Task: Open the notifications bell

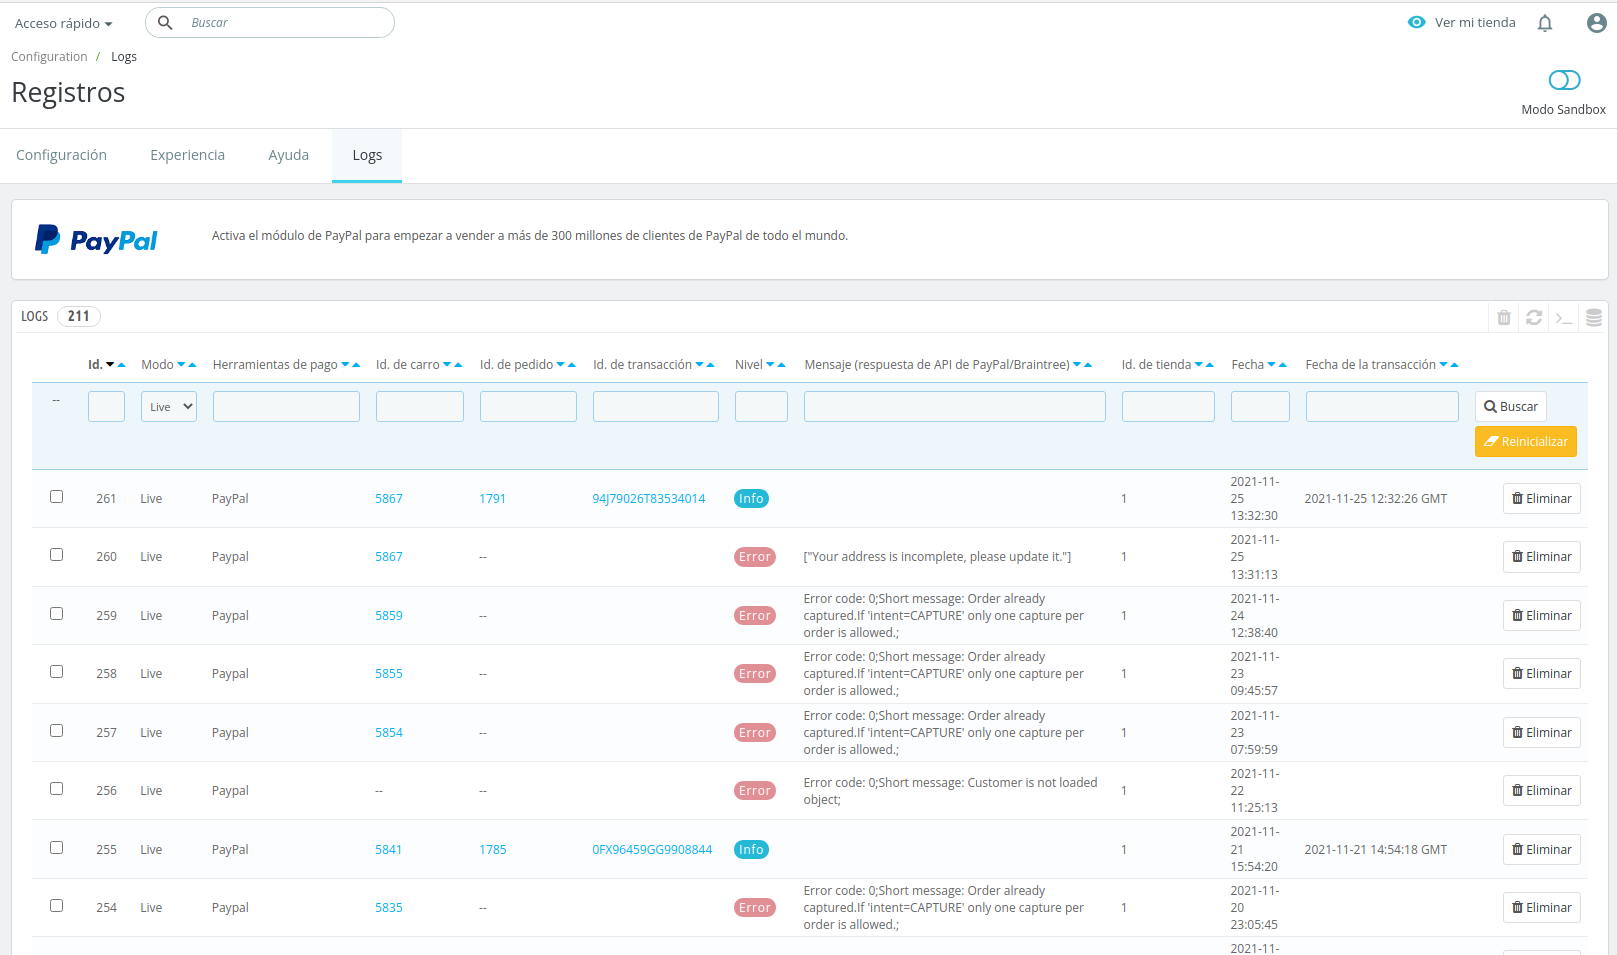Action: pos(1545,23)
